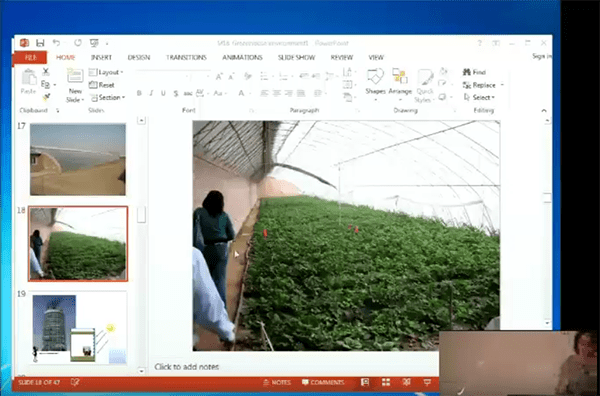Image resolution: width=600 pixels, height=396 pixels.
Task: Toggle Underline formatting
Action: pyautogui.click(x=163, y=93)
